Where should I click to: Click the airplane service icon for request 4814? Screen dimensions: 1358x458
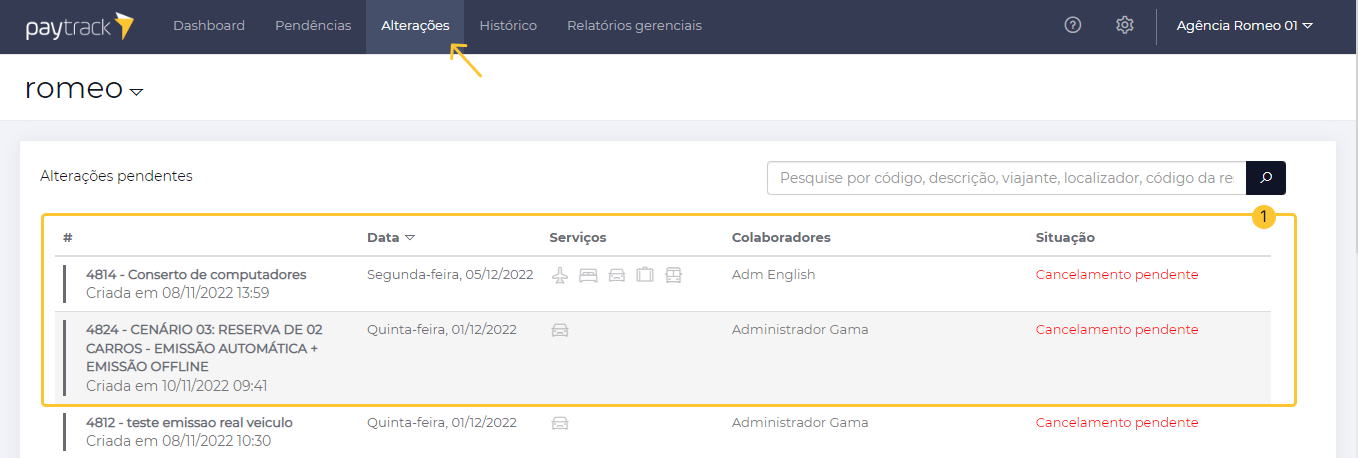point(560,275)
